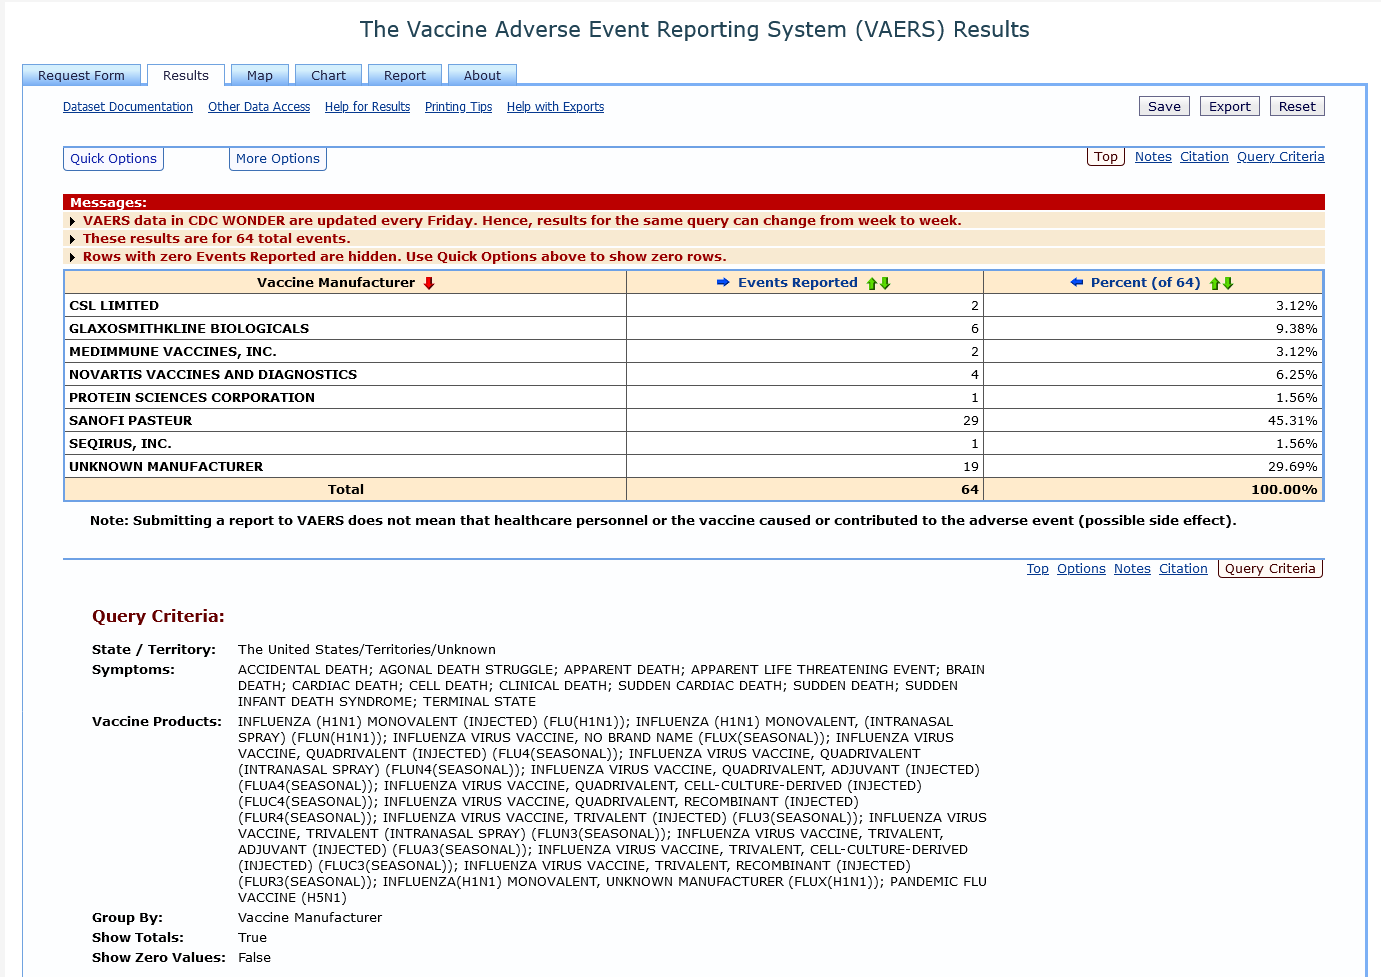Click the Export button
The image size is (1381, 977).
[1230, 107]
